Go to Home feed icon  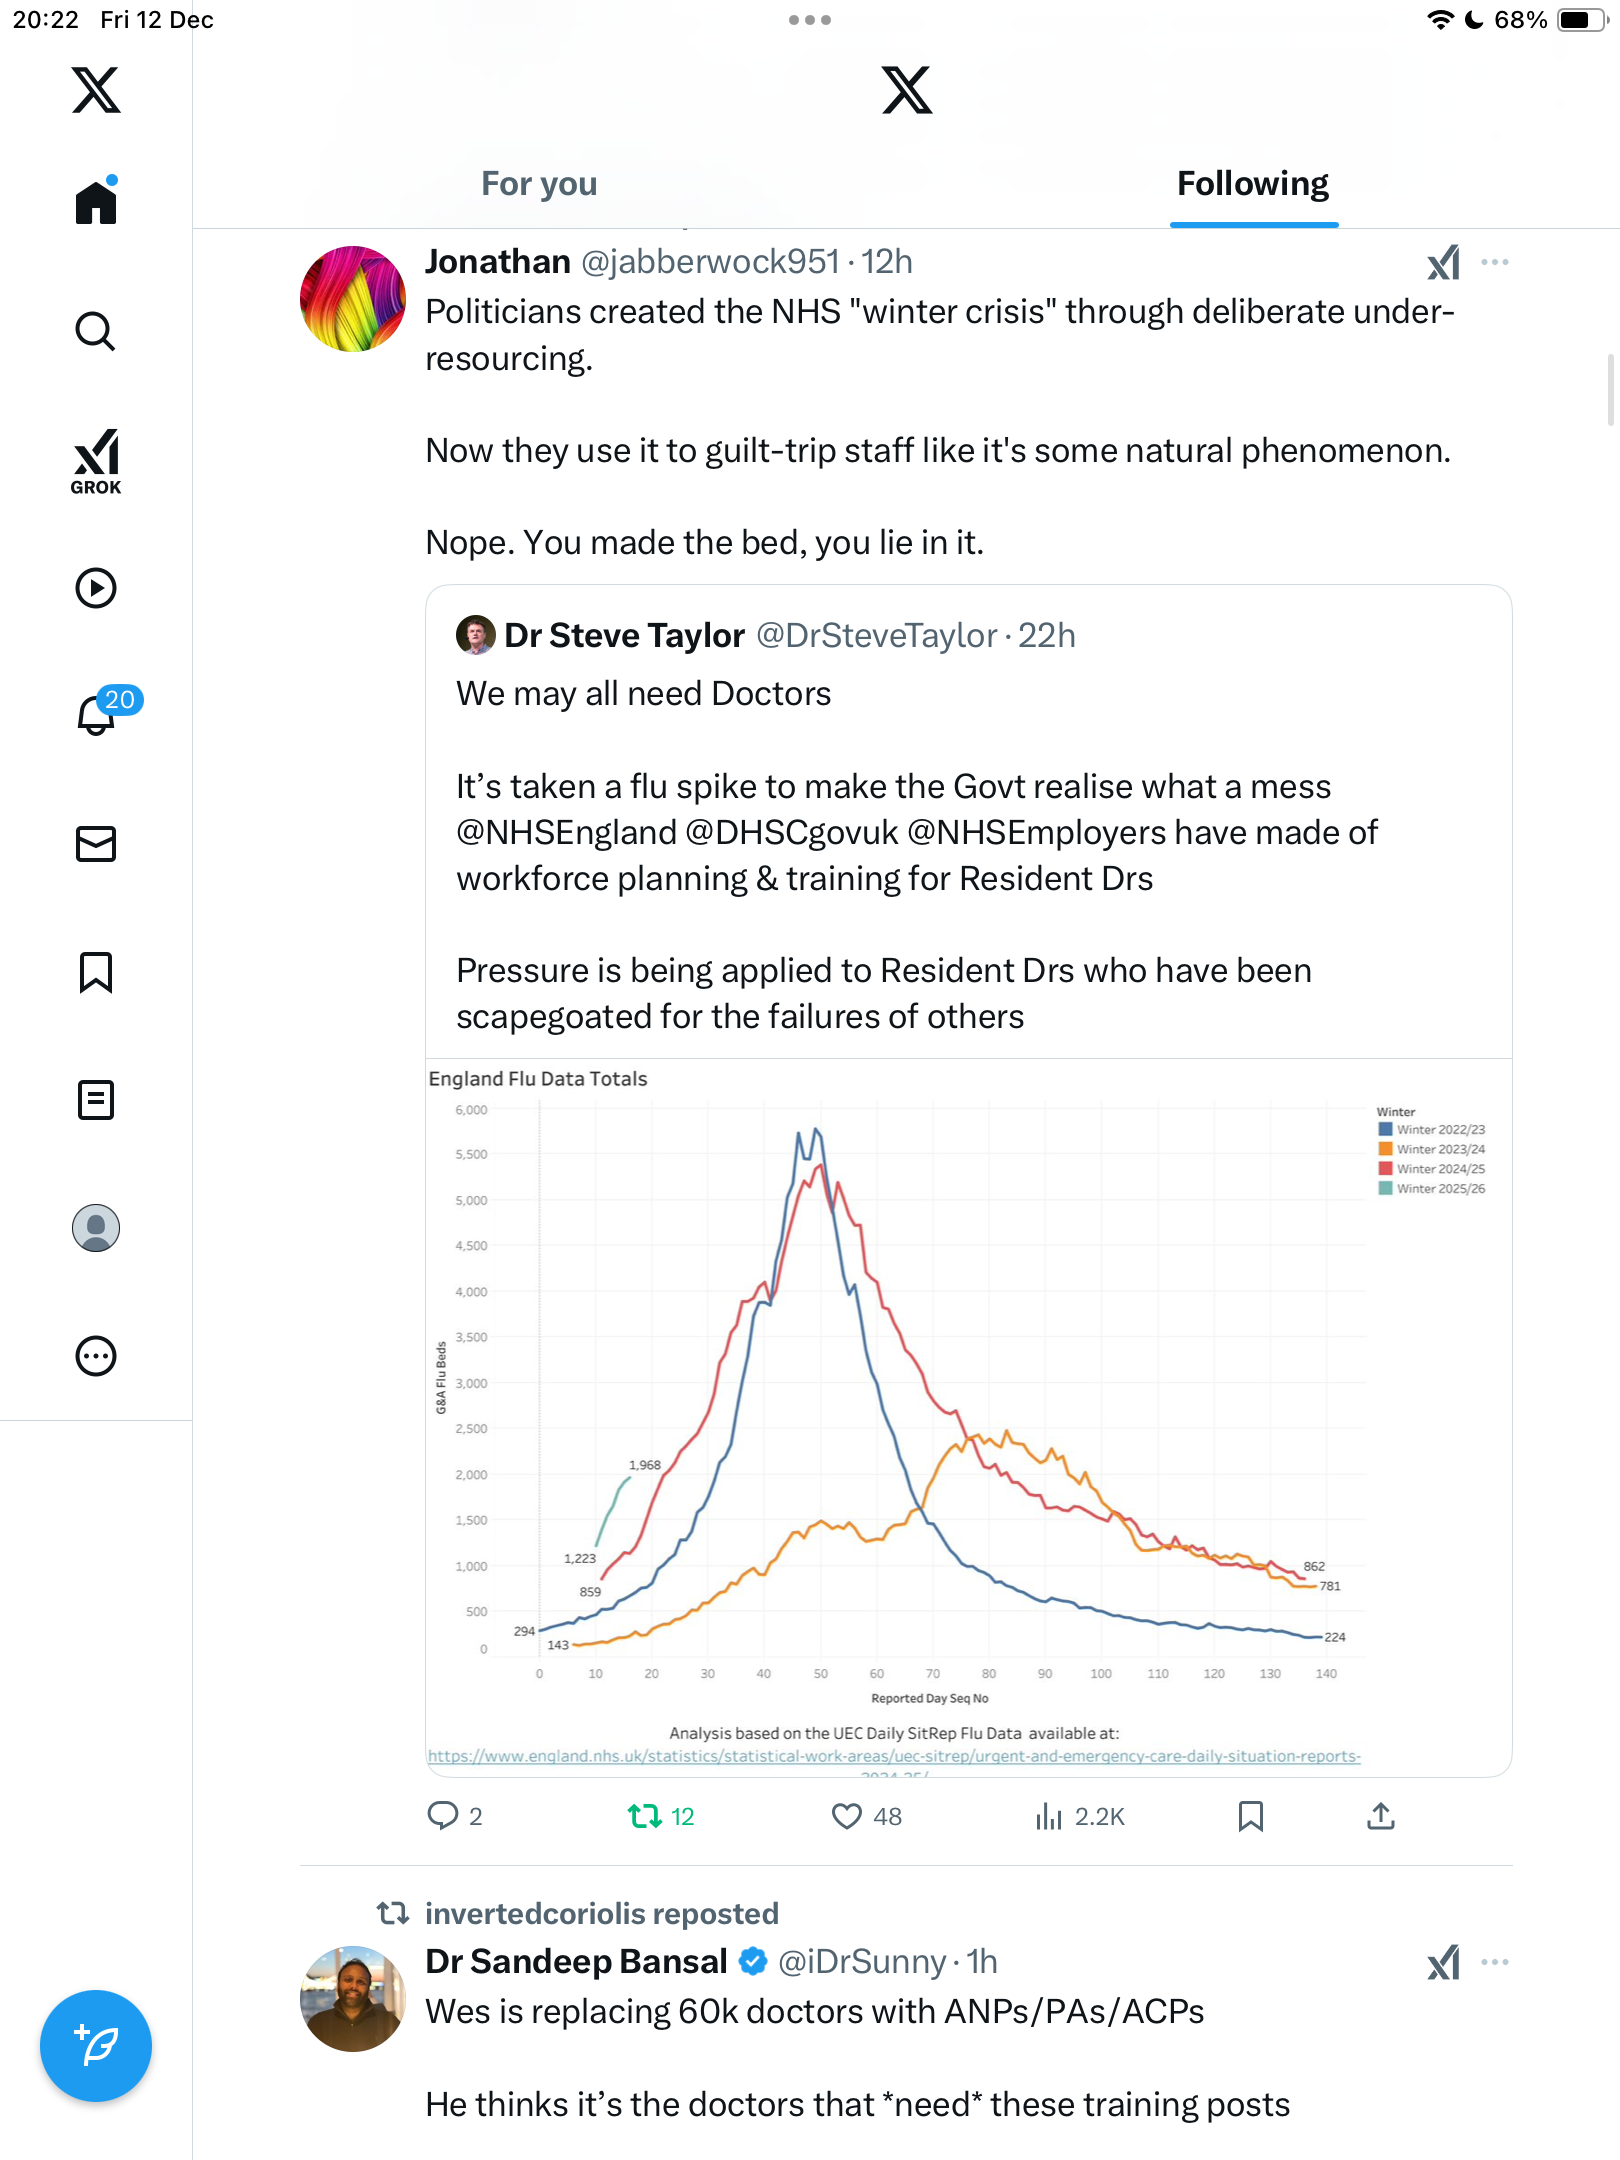point(96,203)
